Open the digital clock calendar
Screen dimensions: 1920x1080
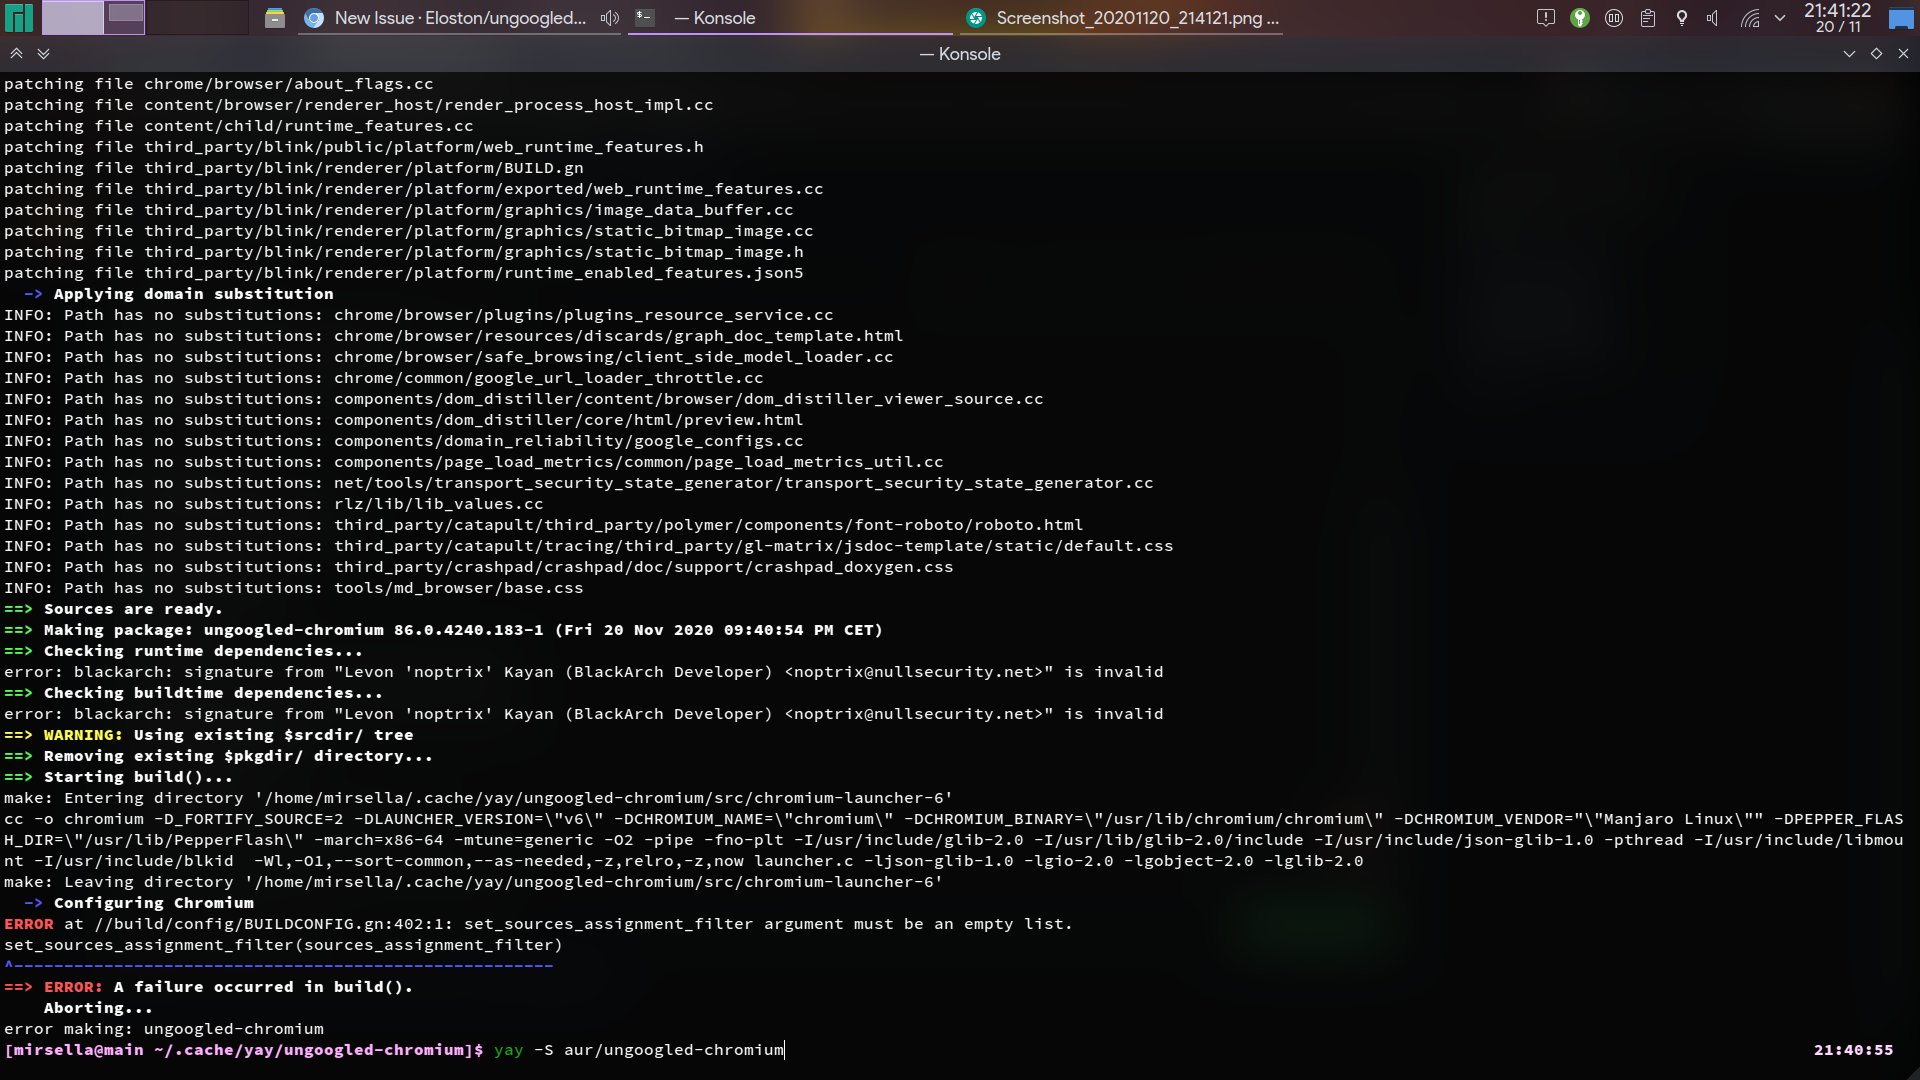(x=1837, y=18)
